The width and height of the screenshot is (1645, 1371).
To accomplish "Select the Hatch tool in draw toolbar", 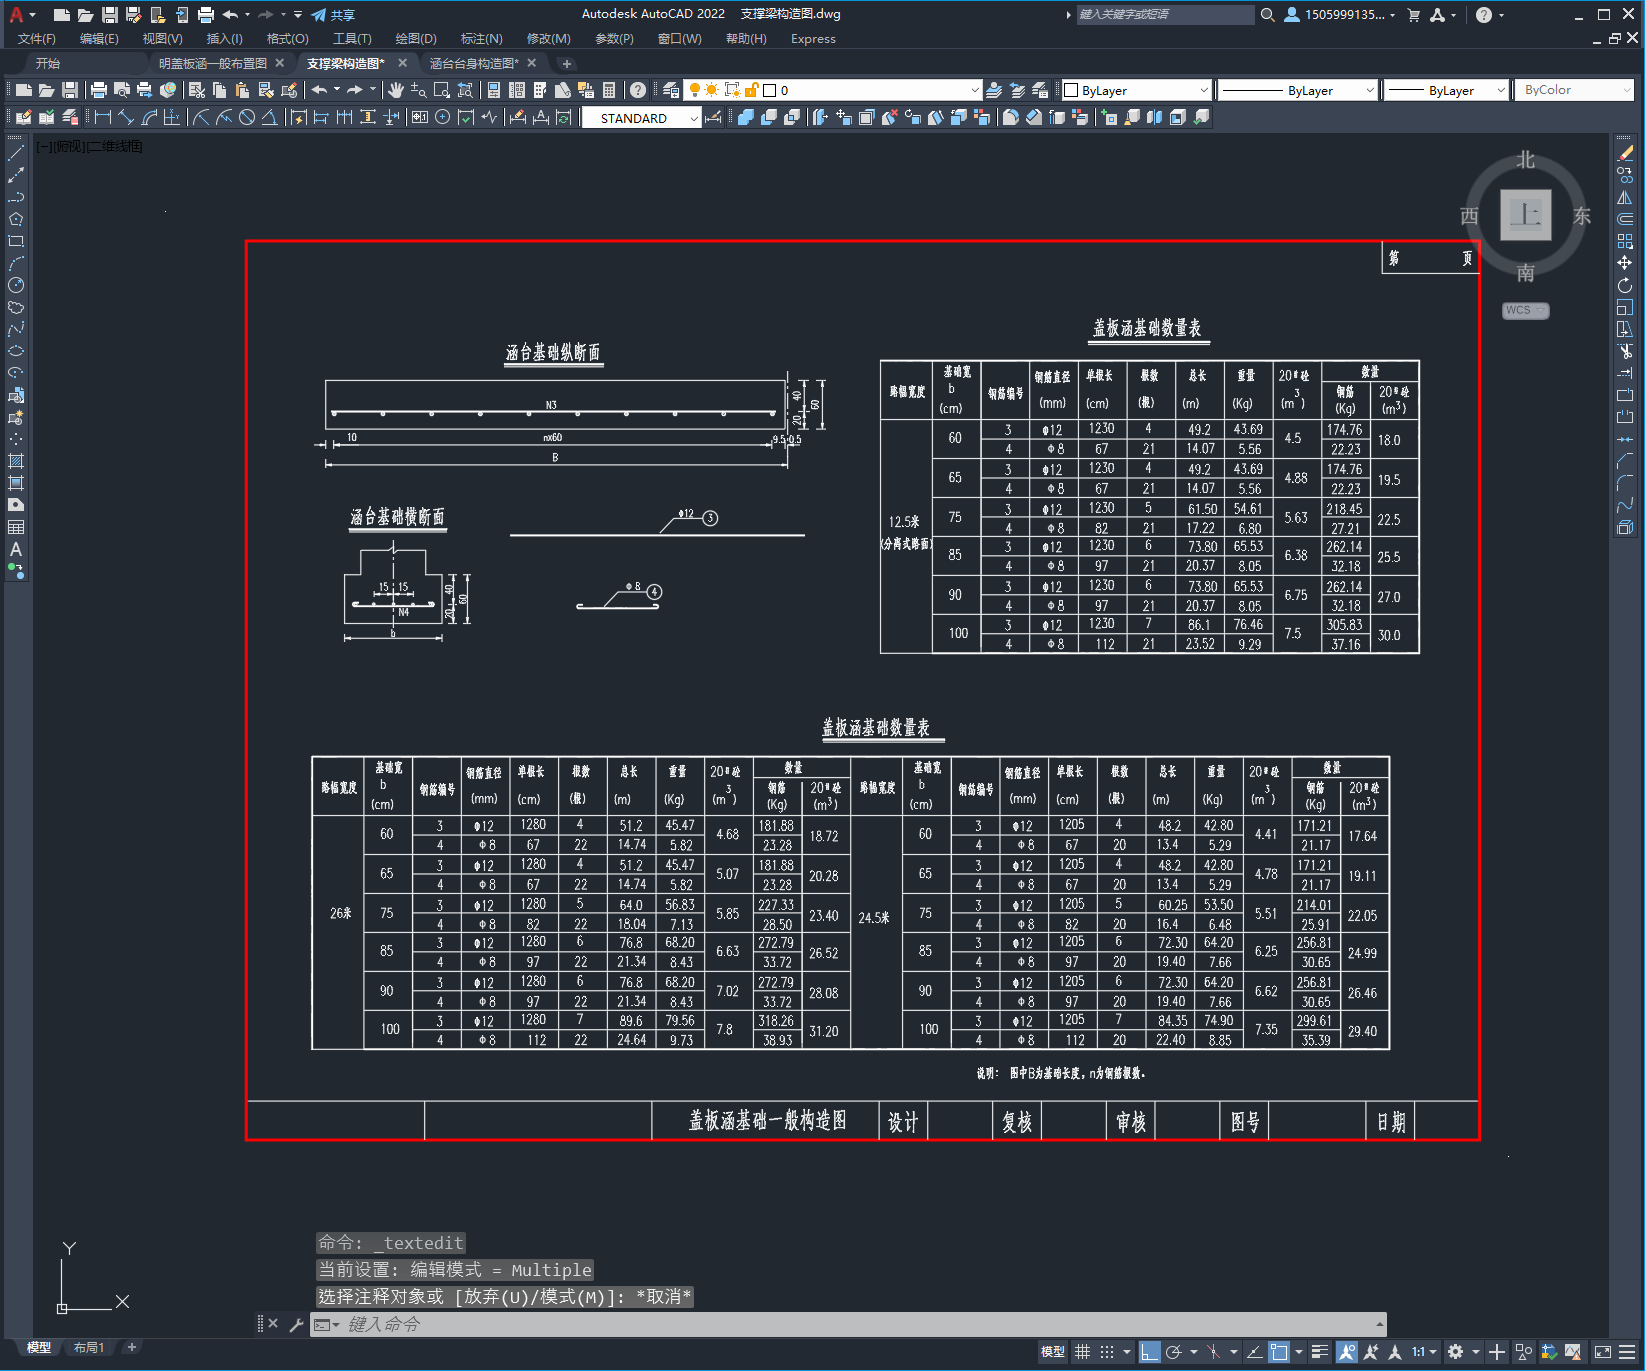I will [16, 461].
